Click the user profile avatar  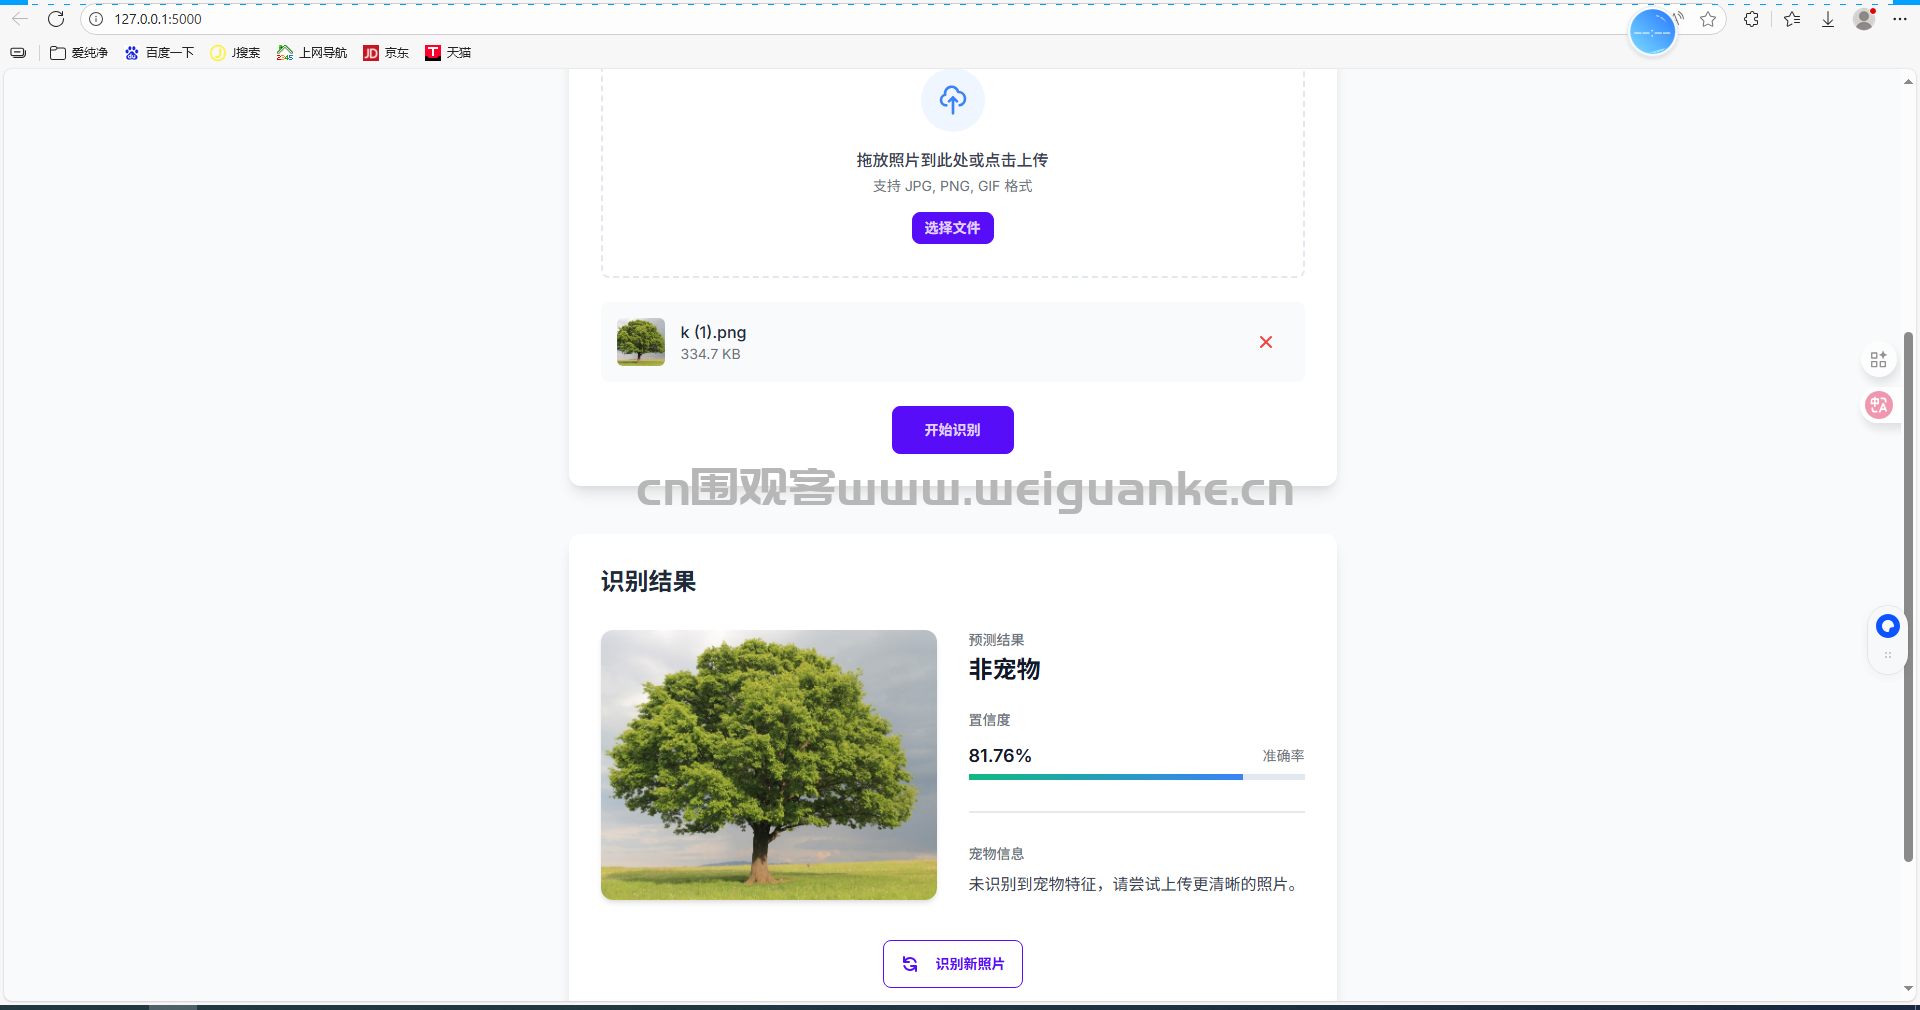(1864, 19)
